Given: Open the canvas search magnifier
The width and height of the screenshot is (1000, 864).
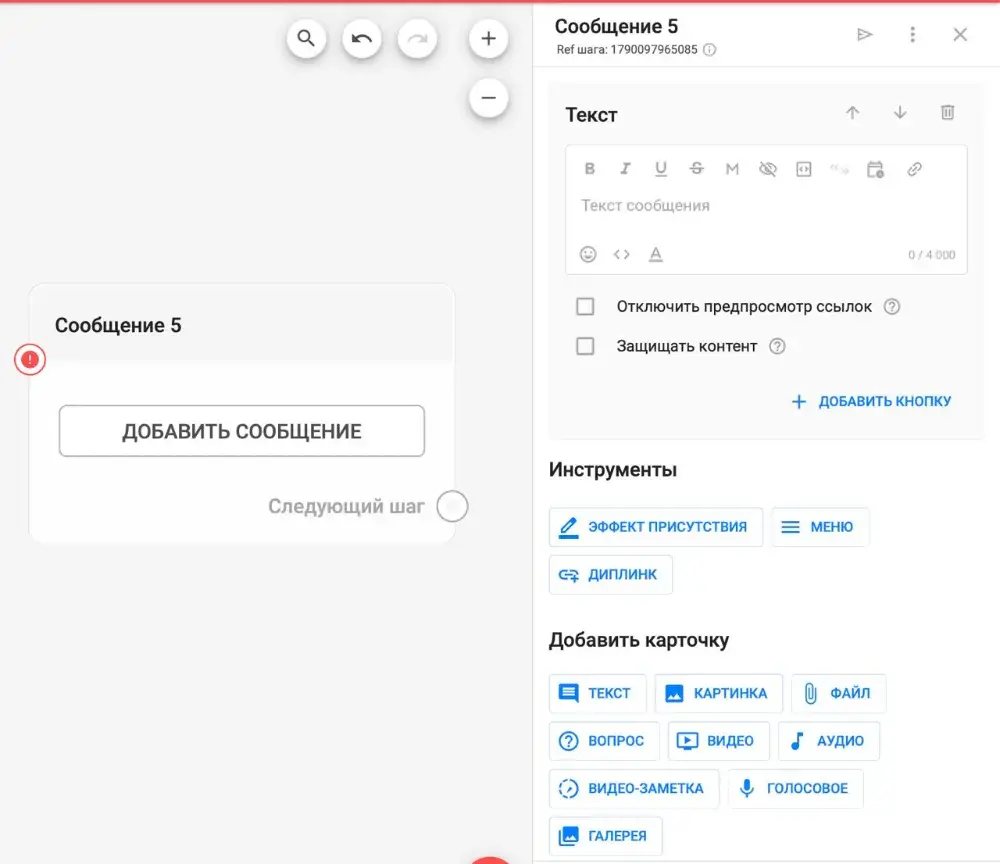Looking at the screenshot, I should pos(306,39).
